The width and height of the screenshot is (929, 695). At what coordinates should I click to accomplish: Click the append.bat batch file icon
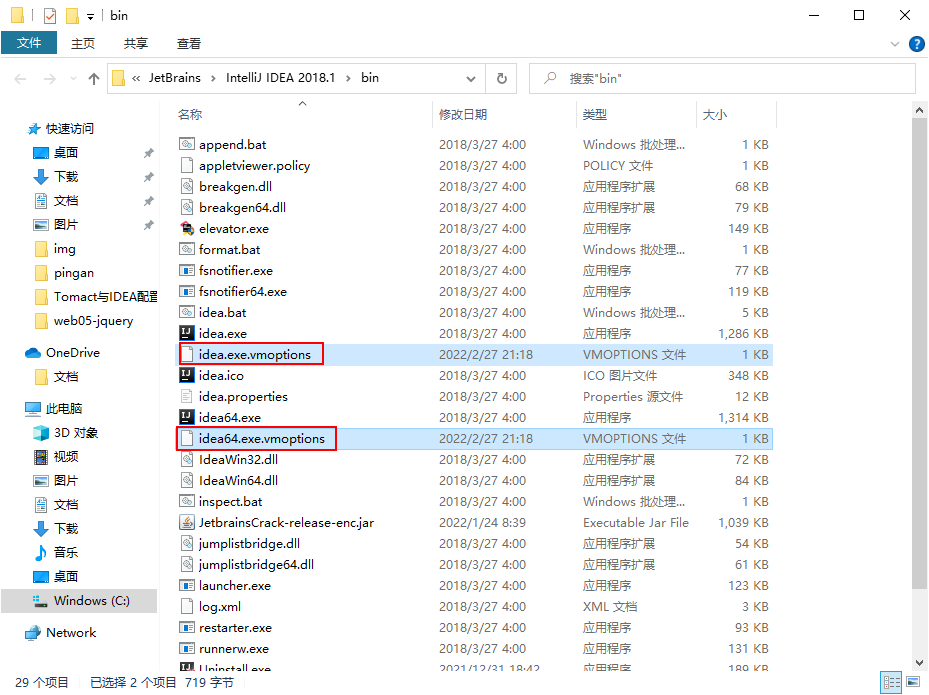click(187, 145)
